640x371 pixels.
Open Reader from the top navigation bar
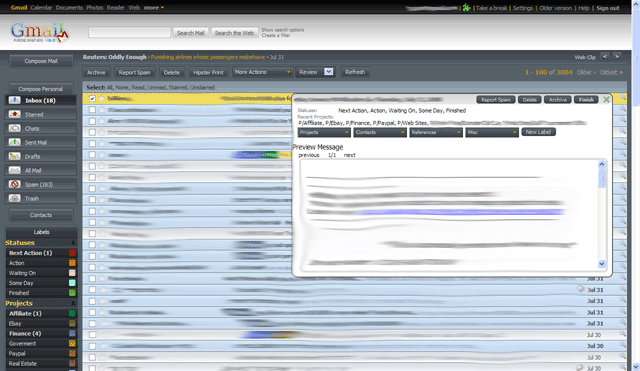coord(116,7)
